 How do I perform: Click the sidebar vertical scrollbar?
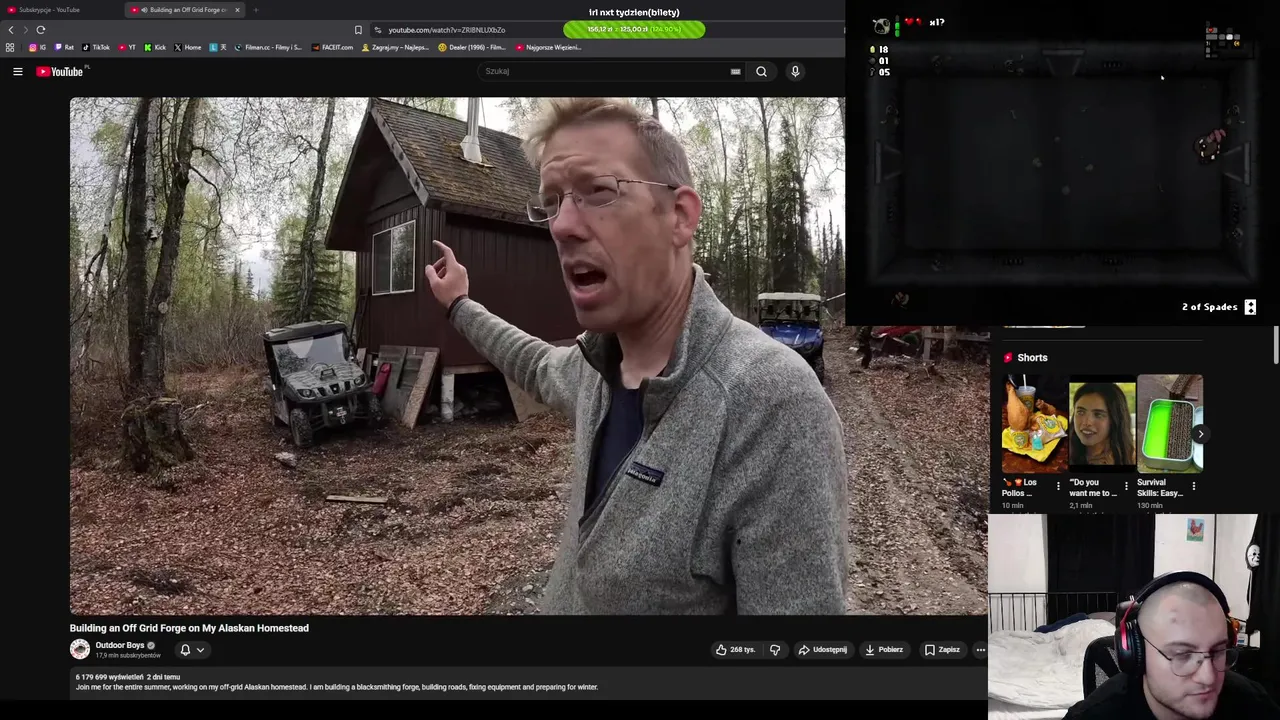[1276, 345]
